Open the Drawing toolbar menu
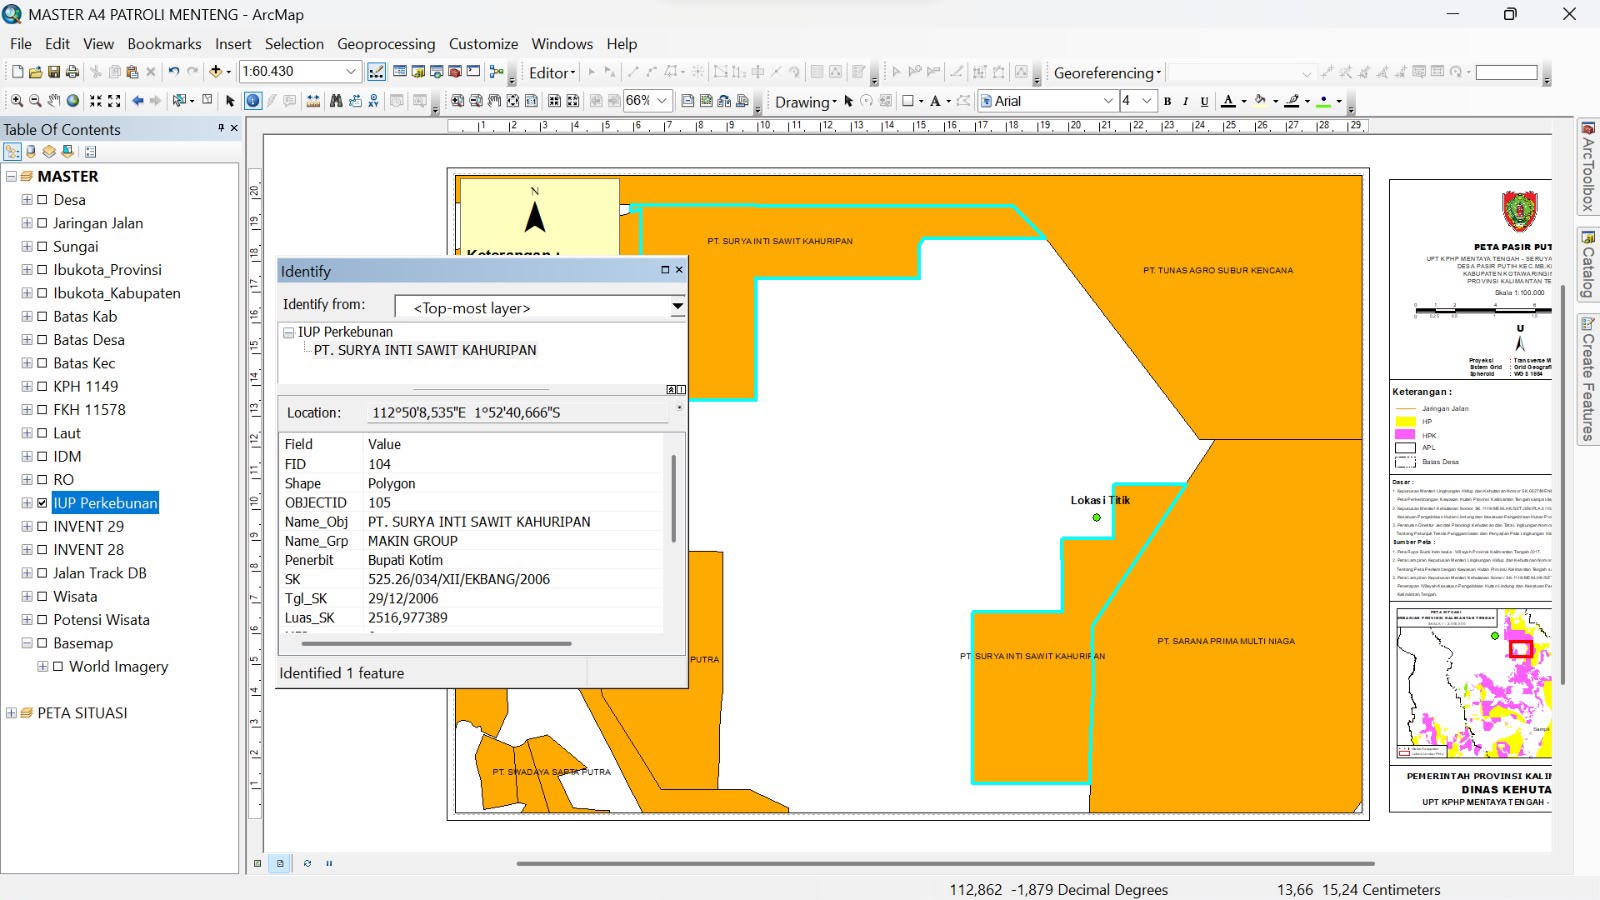Screen dimensions: 1600x900 tap(805, 101)
